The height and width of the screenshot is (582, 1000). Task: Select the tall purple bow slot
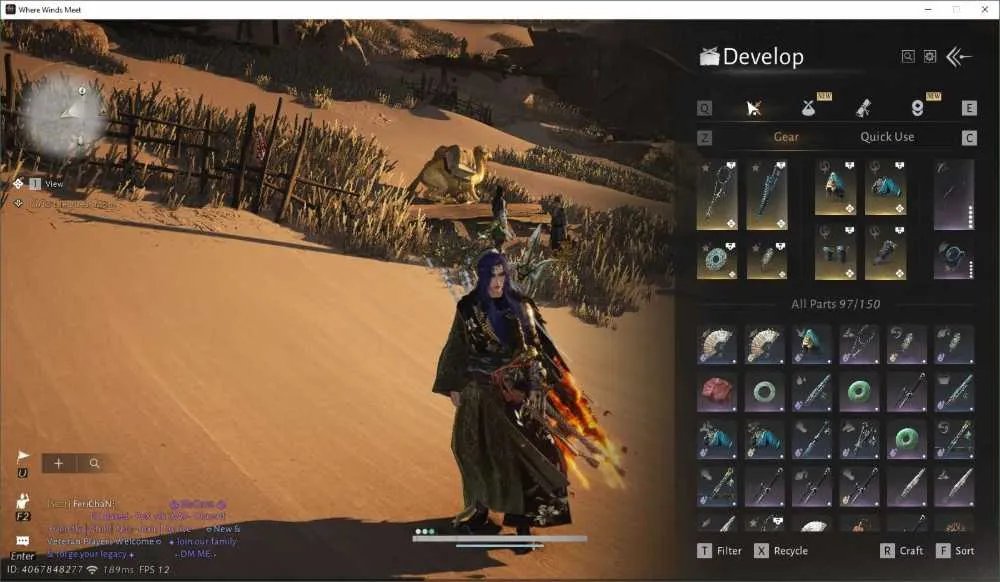coord(954,195)
